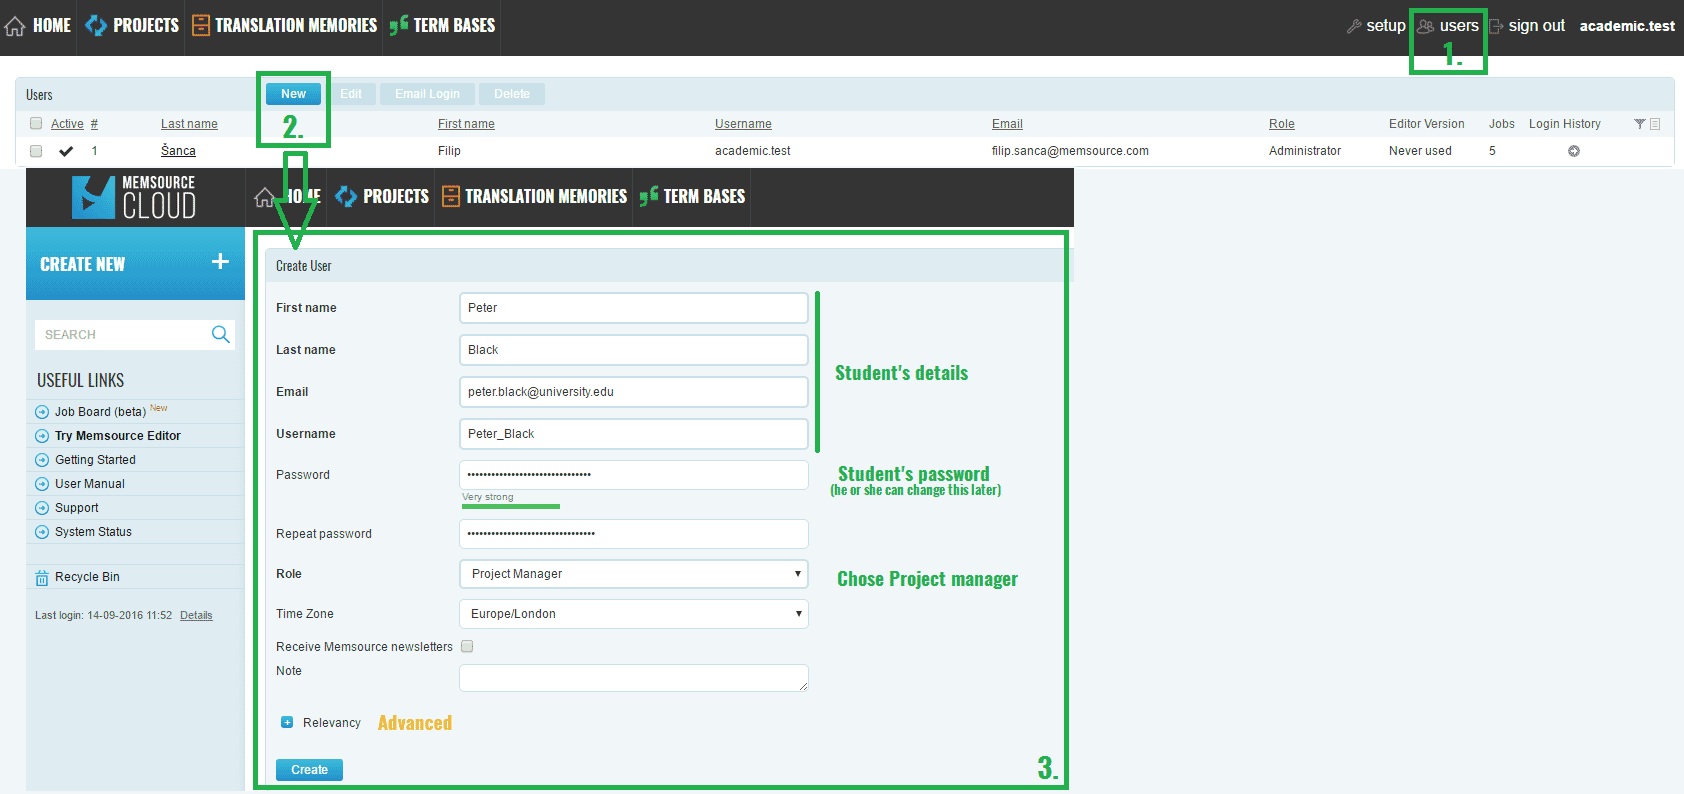Screen dimensions: 1684x794
Task: Click the CREATE NEW panel label
Action: 82,264
